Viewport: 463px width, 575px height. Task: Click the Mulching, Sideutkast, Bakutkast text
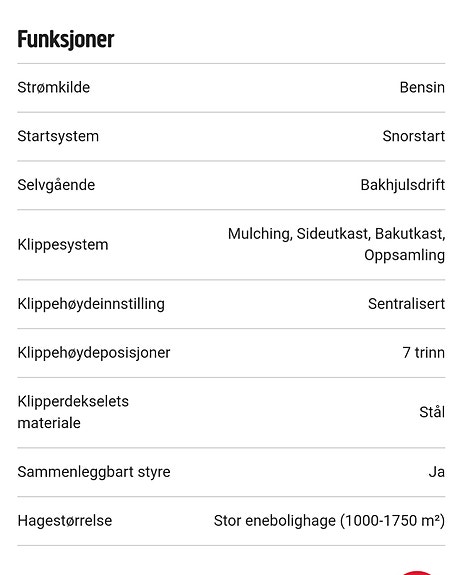(x=337, y=234)
